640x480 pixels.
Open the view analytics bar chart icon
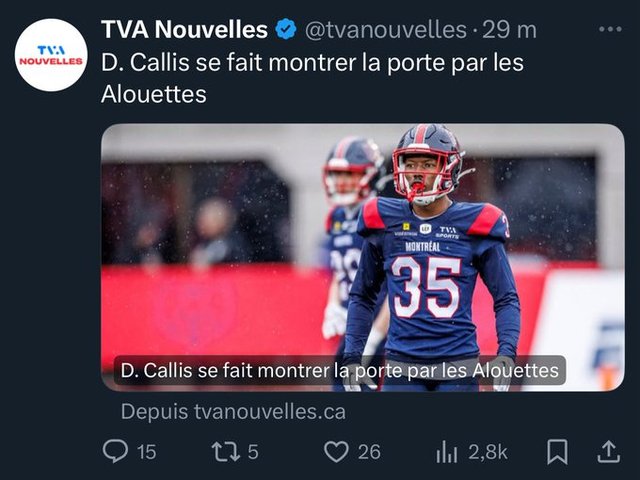[x=446, y=452]
